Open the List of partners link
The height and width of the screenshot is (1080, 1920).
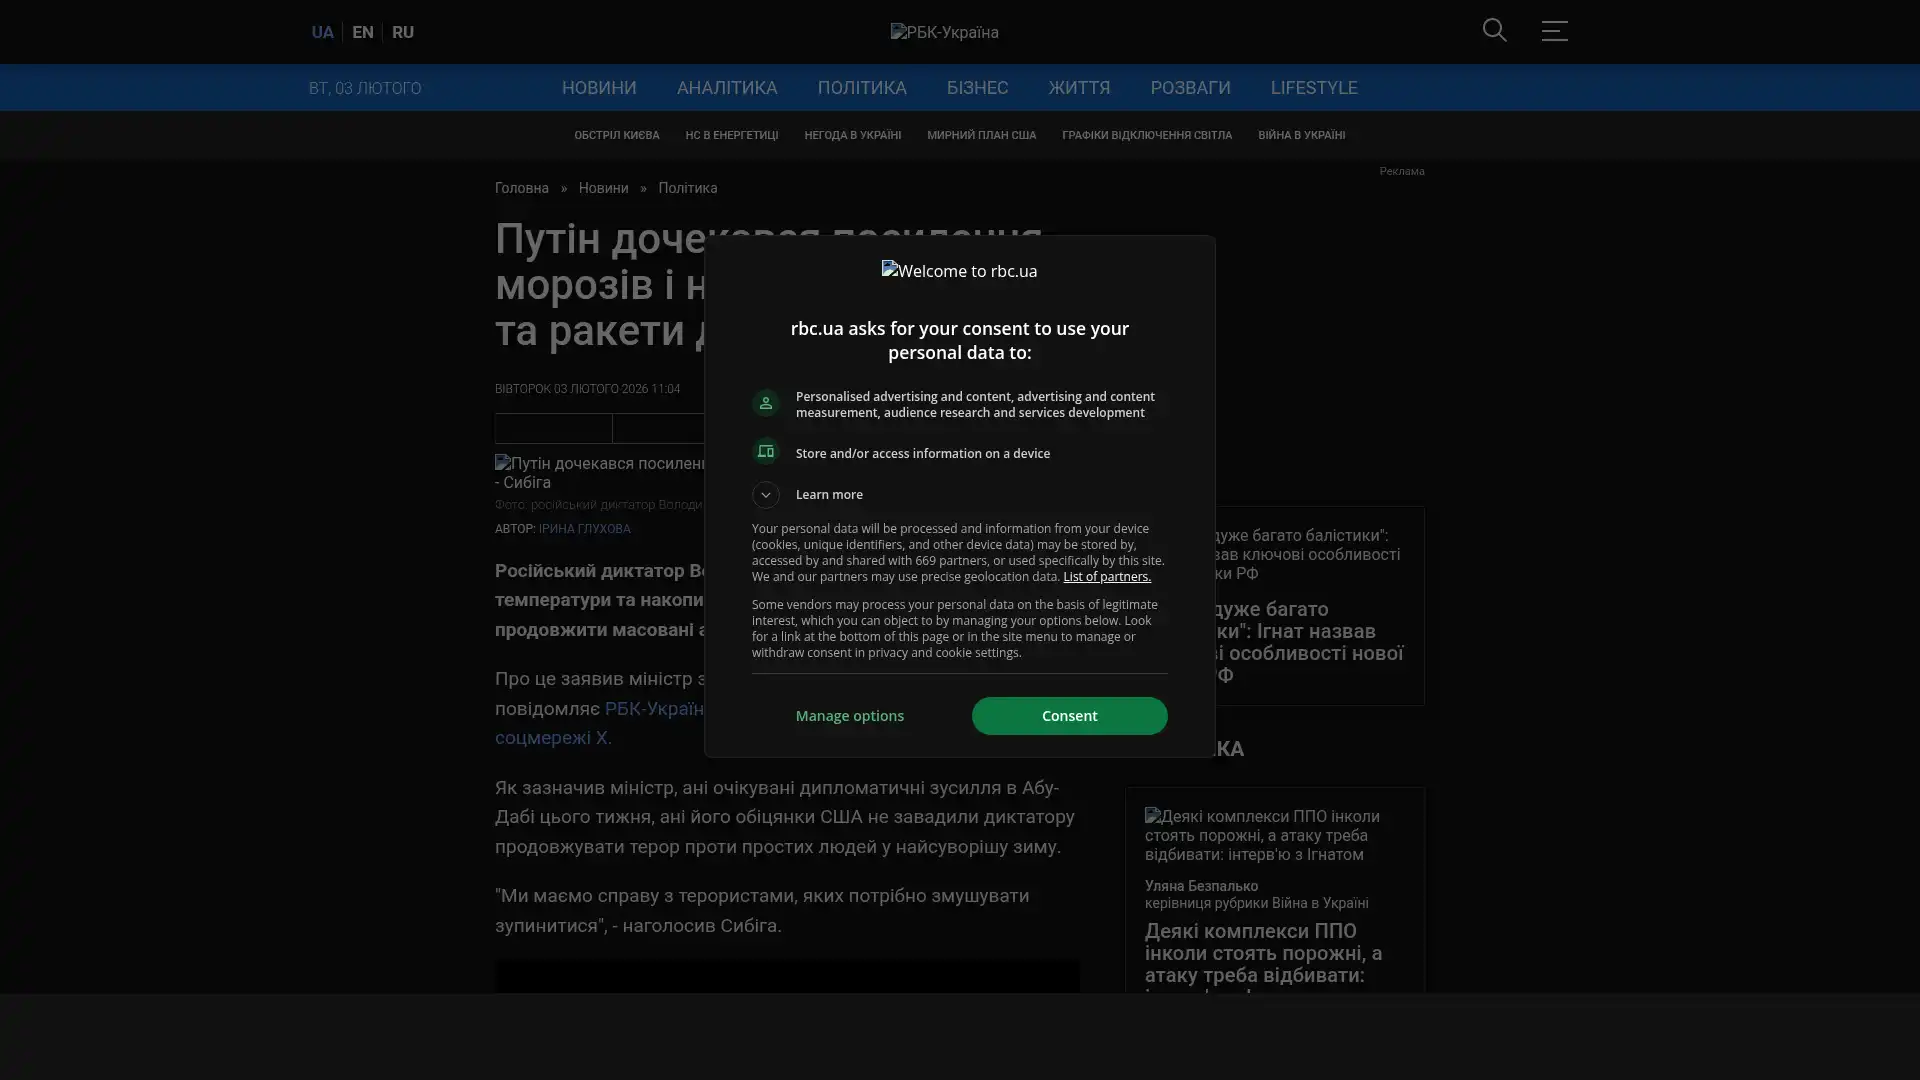point(1106,577)
